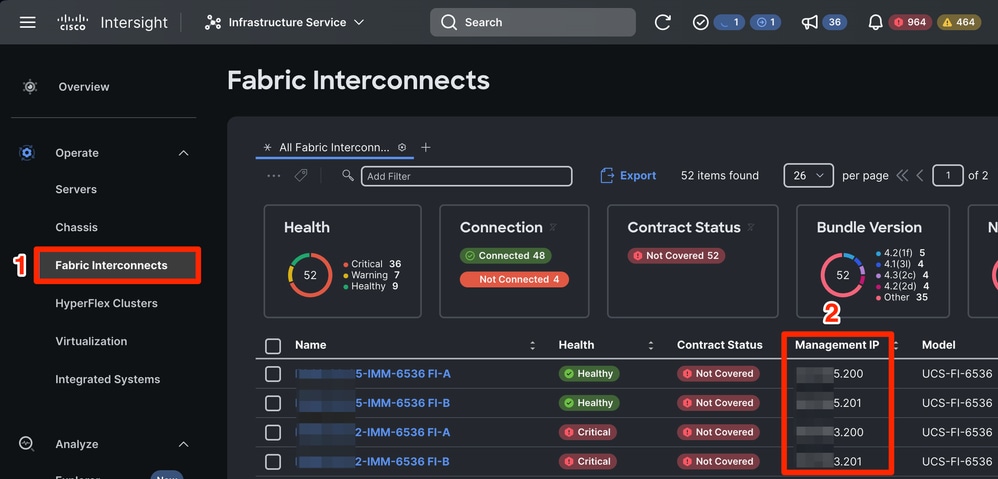This screenshot has width=998, height=479.
Task: Open the 2-IMM-6536 FI-A link
Action: click(x=373, y=433)
